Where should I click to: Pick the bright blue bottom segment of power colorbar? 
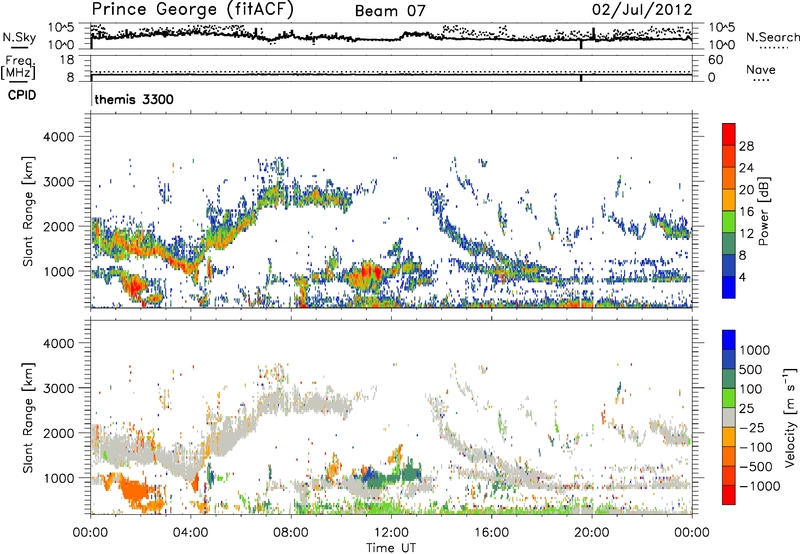(729, 287)
